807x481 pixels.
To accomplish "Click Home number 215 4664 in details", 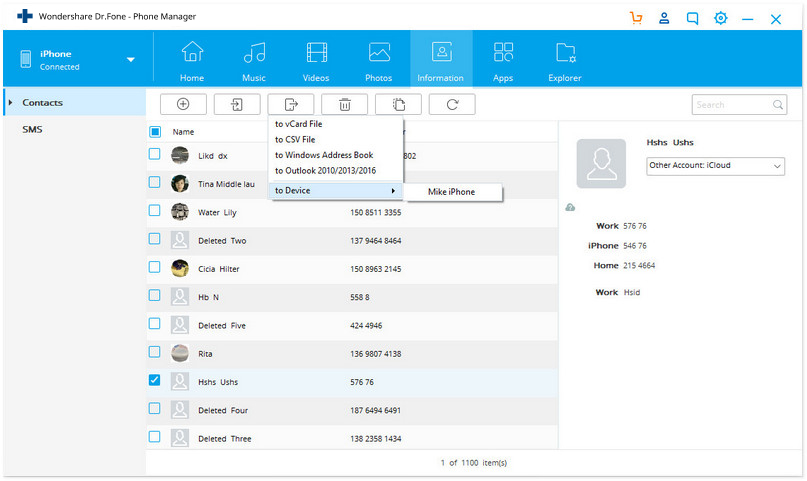I will (639, 265).
